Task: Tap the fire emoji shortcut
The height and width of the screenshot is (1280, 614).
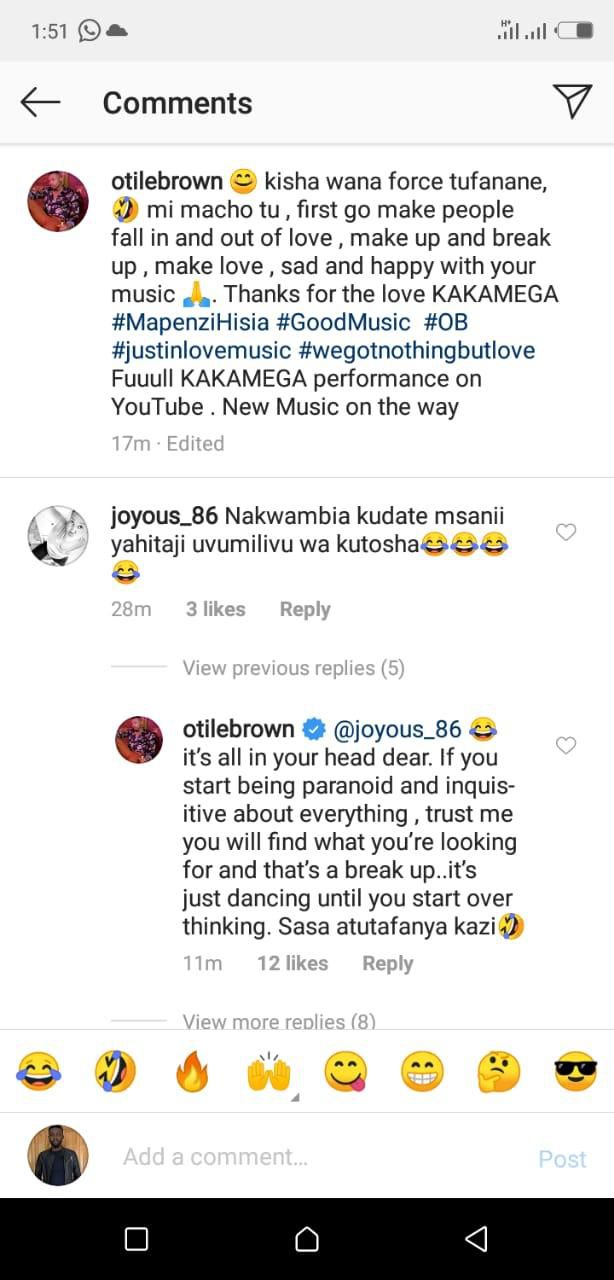Action: tap(191, 1068)
